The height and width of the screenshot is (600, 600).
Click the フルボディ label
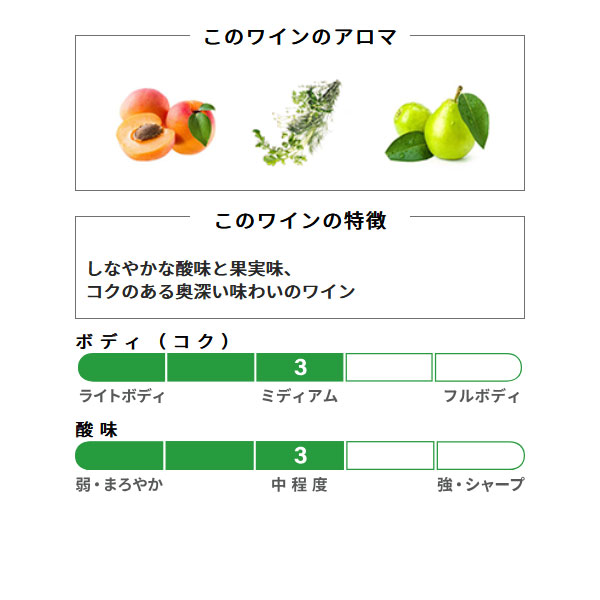pos(482,396)
